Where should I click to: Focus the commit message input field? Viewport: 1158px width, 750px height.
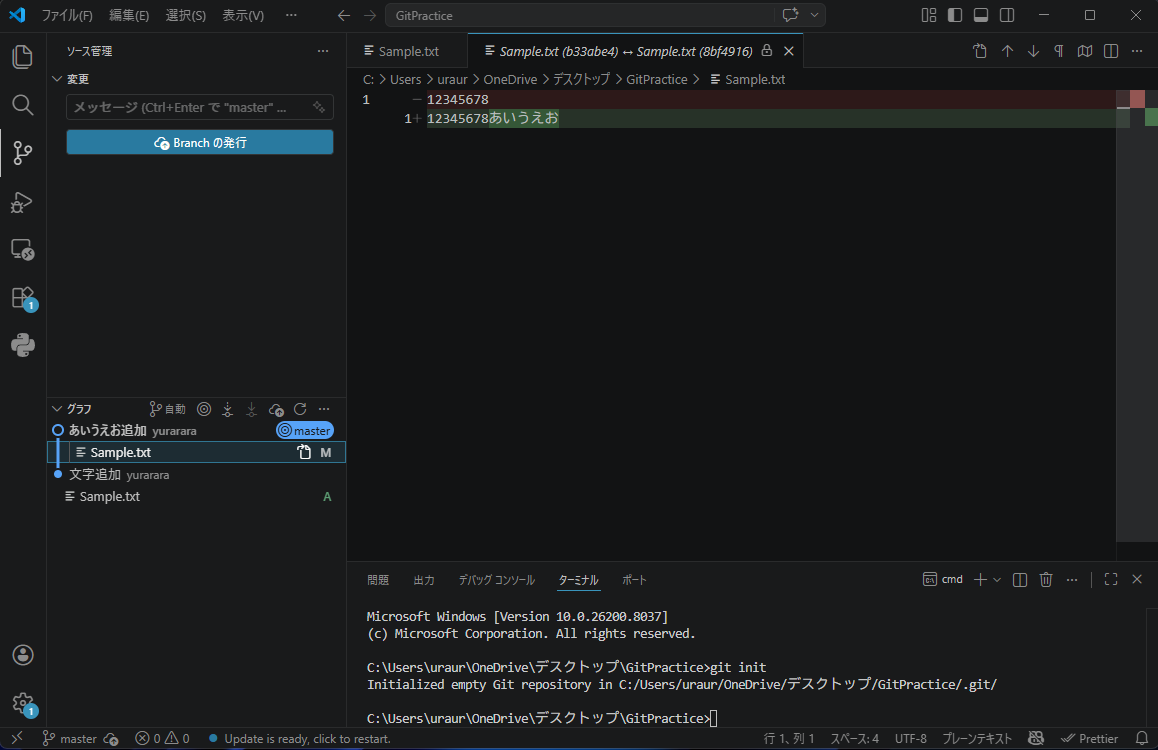[190, 107]
